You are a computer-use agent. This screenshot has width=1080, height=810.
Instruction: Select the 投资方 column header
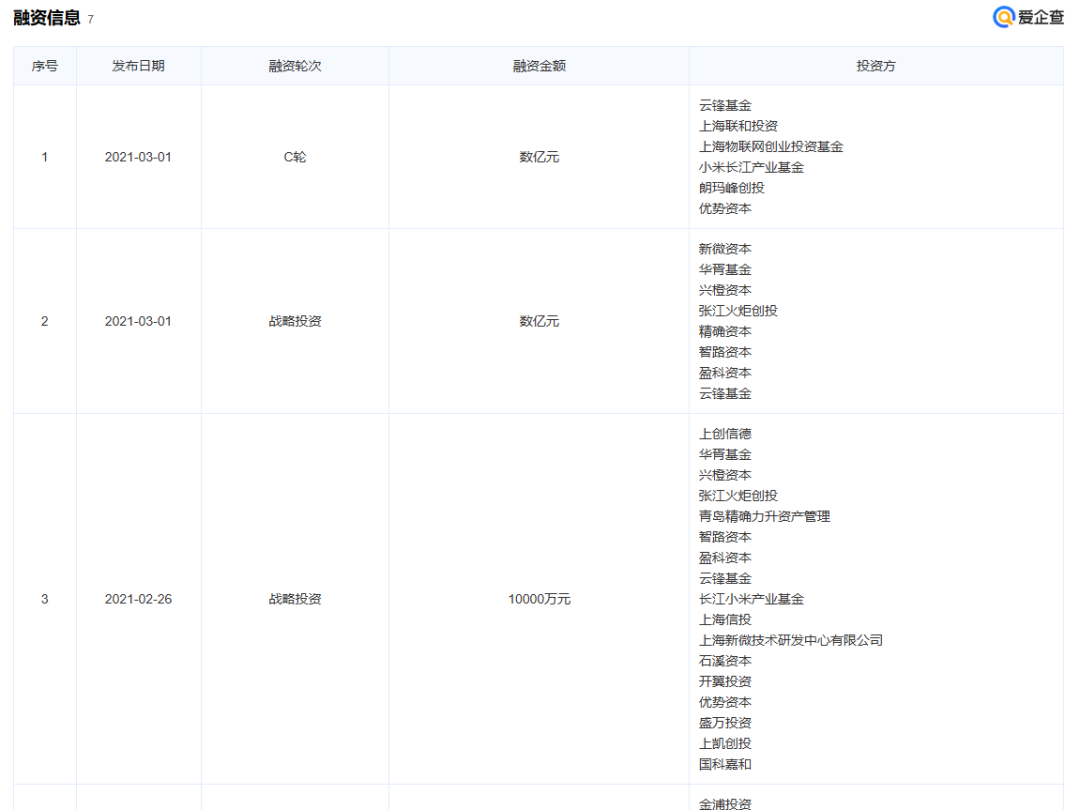(x=876, y=66)
